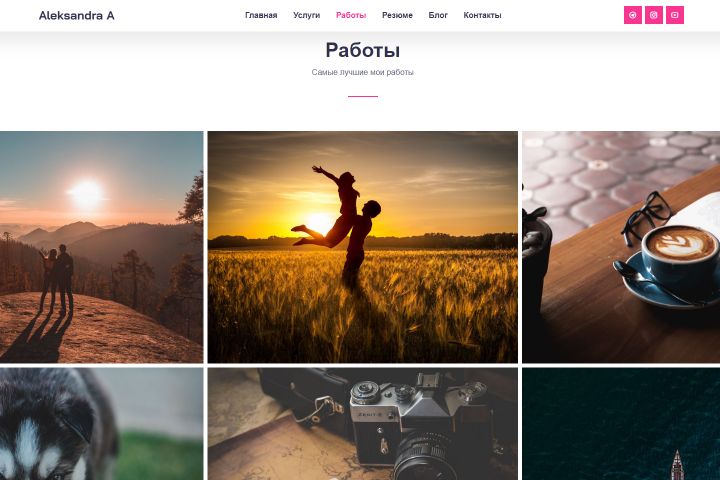Click the pink divider under the heading
Image resolution: width=720 pixels, height=480 pixels.
coord(363,96)
